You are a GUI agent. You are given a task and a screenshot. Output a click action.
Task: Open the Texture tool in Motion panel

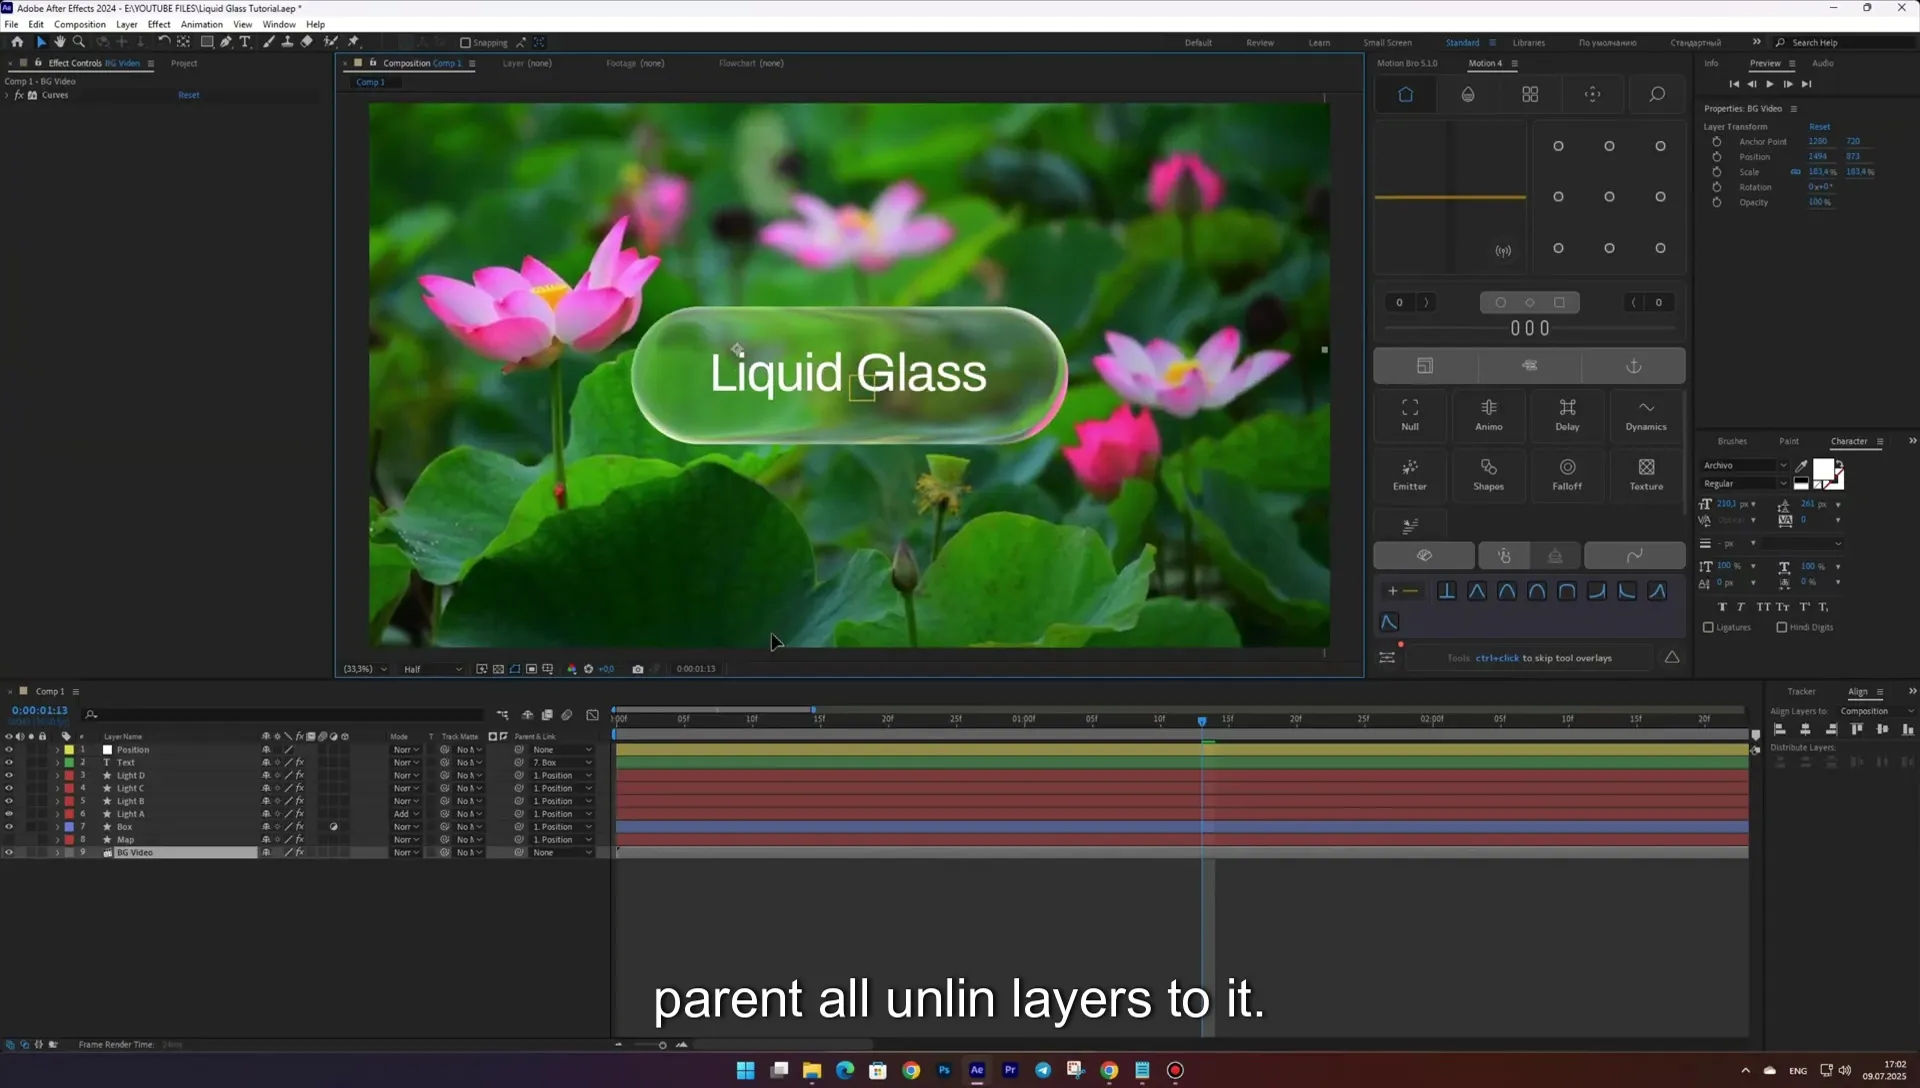pos(1646,475)
